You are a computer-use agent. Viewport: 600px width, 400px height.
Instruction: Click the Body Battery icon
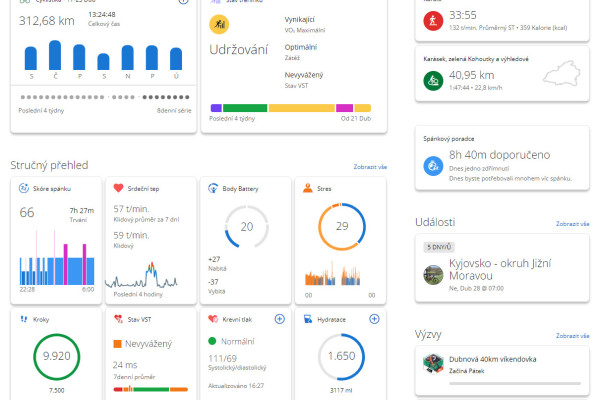coord(213,188)
